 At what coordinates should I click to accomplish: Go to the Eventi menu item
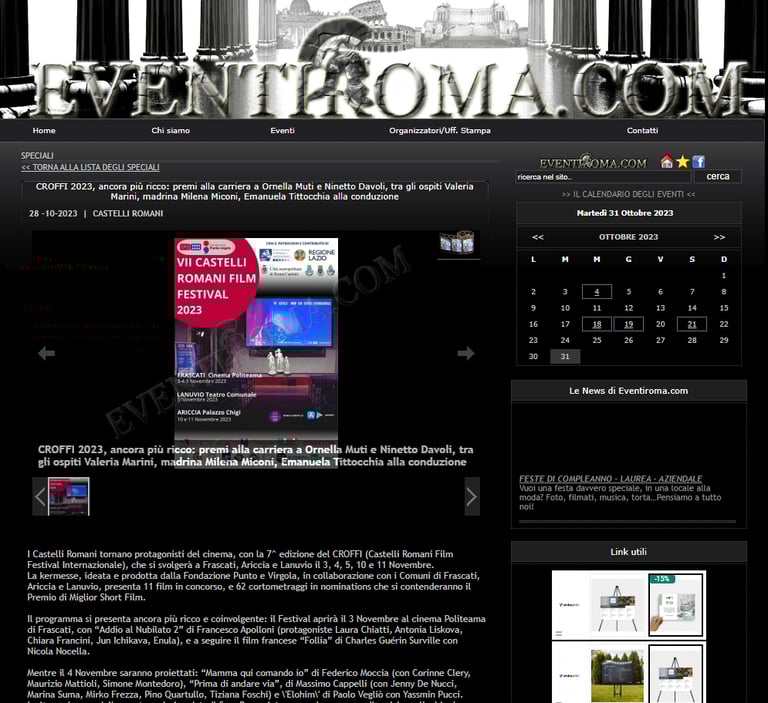coord(283,130)
